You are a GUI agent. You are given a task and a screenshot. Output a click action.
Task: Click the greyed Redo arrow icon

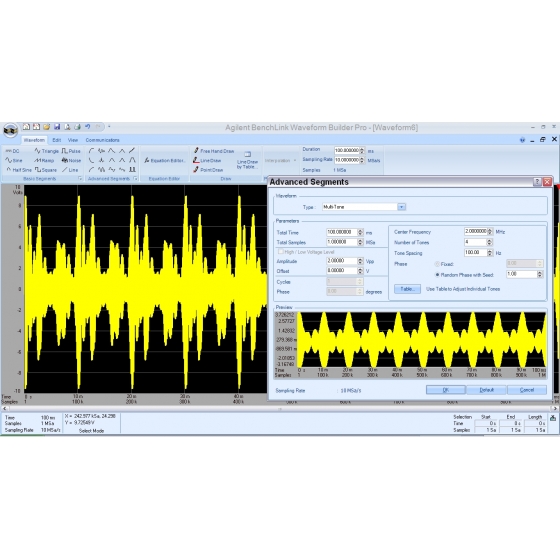98,127
